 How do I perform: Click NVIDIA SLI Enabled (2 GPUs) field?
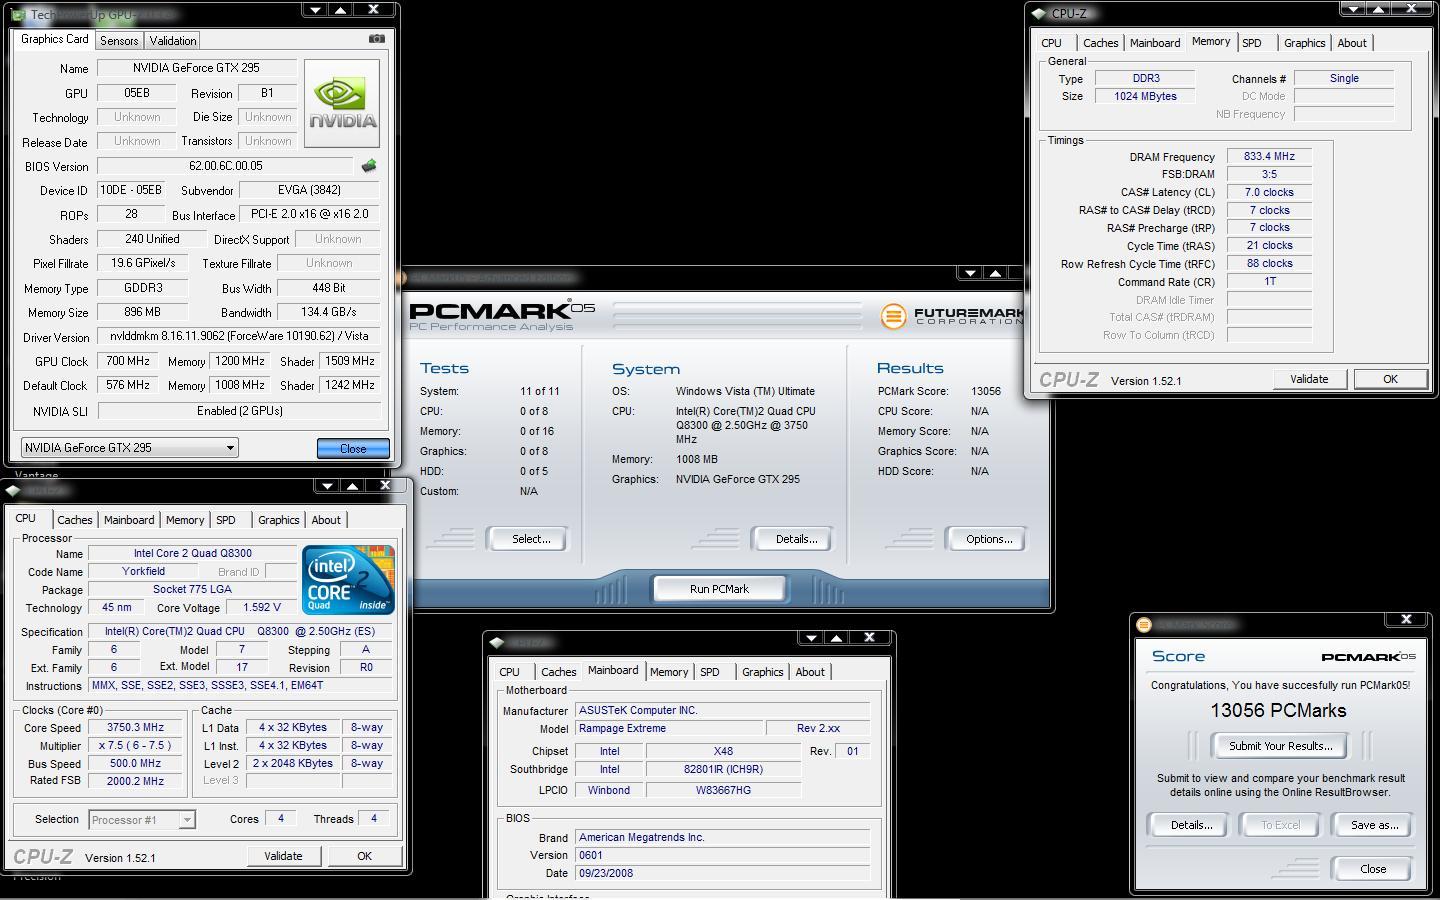[239, 411]
